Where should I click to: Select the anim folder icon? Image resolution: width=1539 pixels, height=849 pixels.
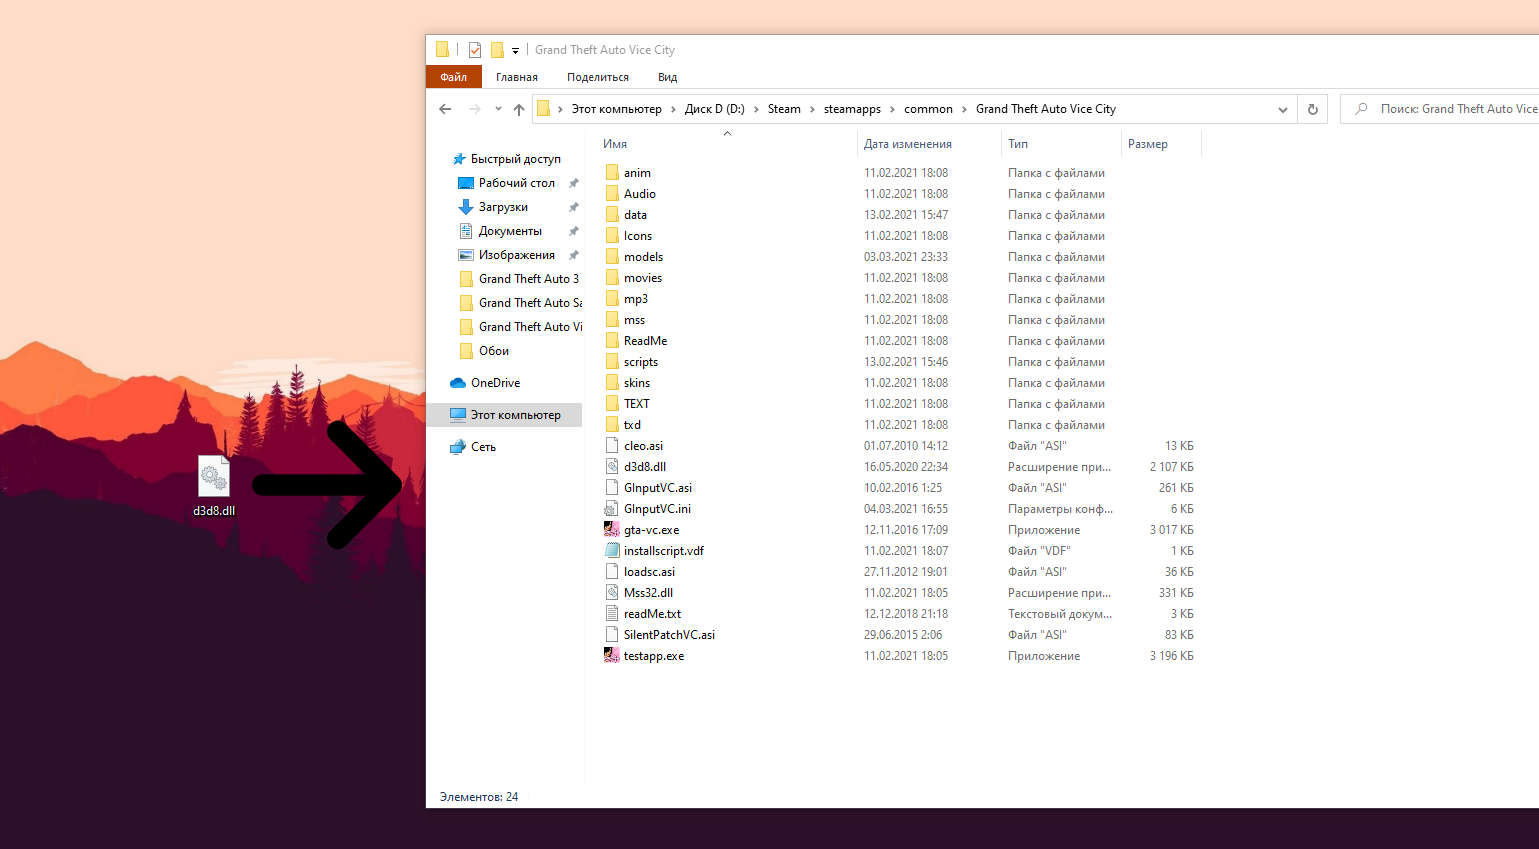[612, 173]
